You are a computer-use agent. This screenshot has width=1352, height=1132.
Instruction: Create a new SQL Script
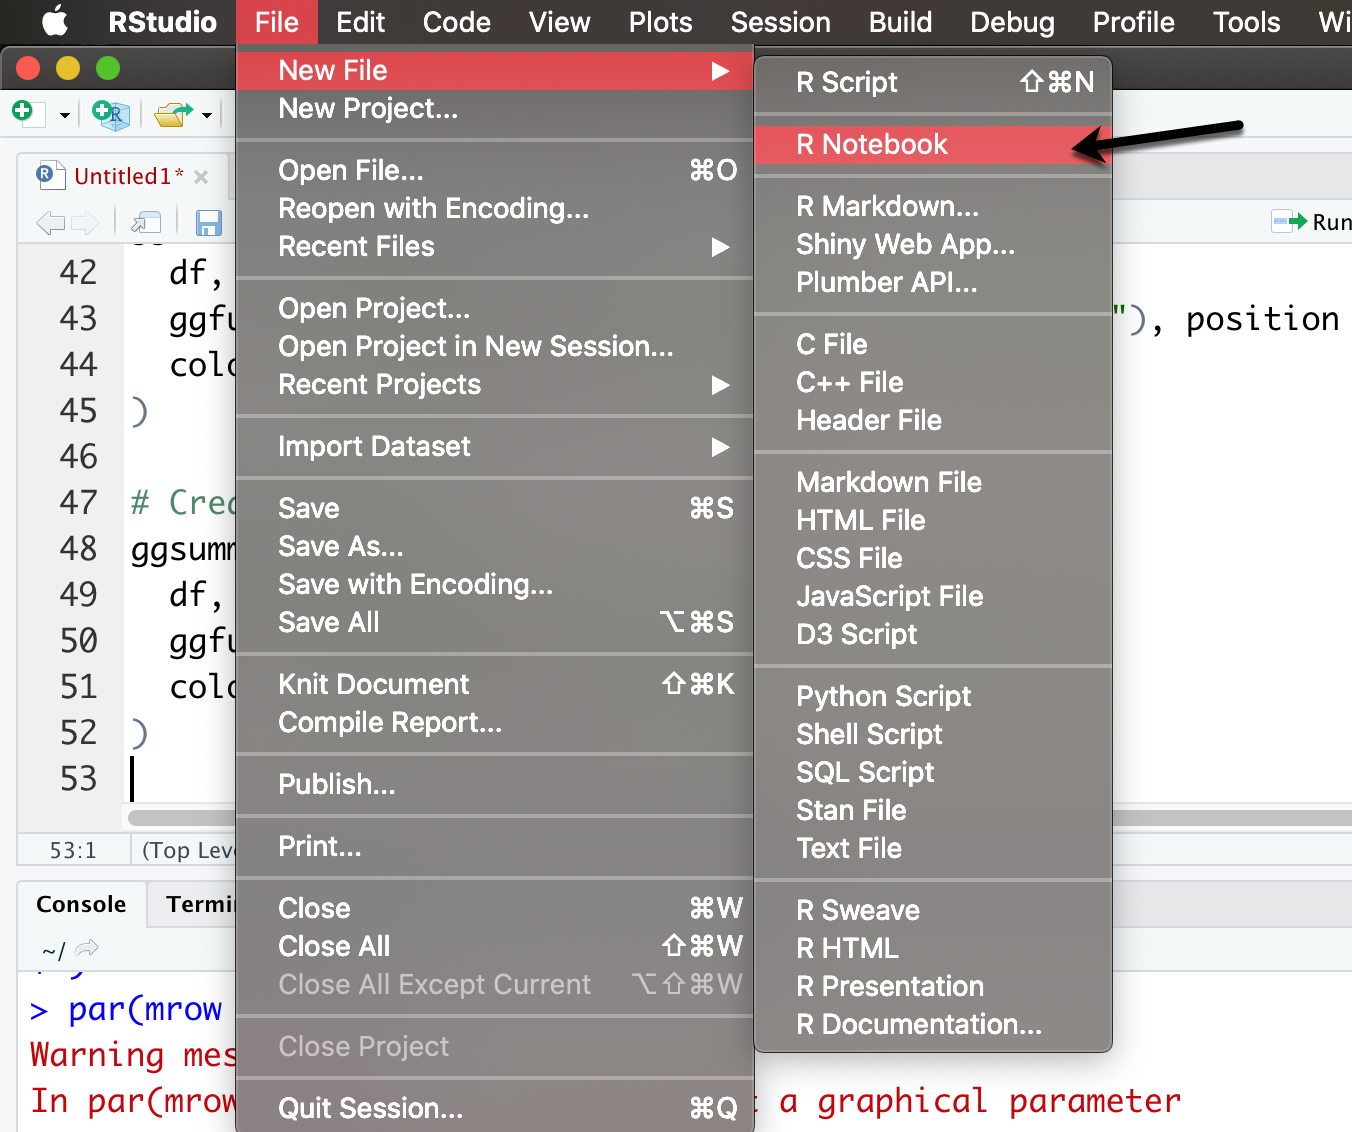[x=933, y=772]
